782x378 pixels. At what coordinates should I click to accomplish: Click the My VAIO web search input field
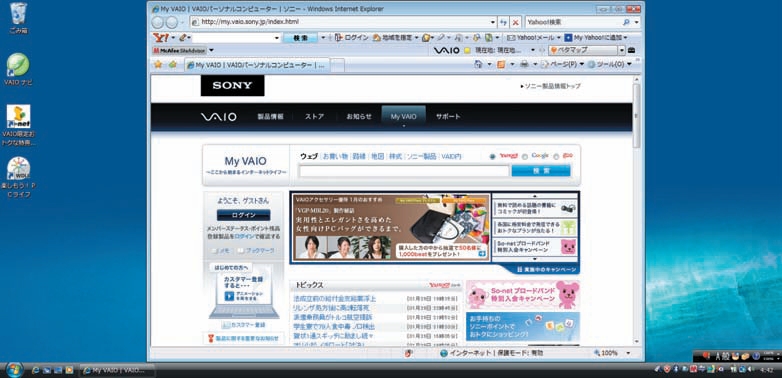coord(404,171)
